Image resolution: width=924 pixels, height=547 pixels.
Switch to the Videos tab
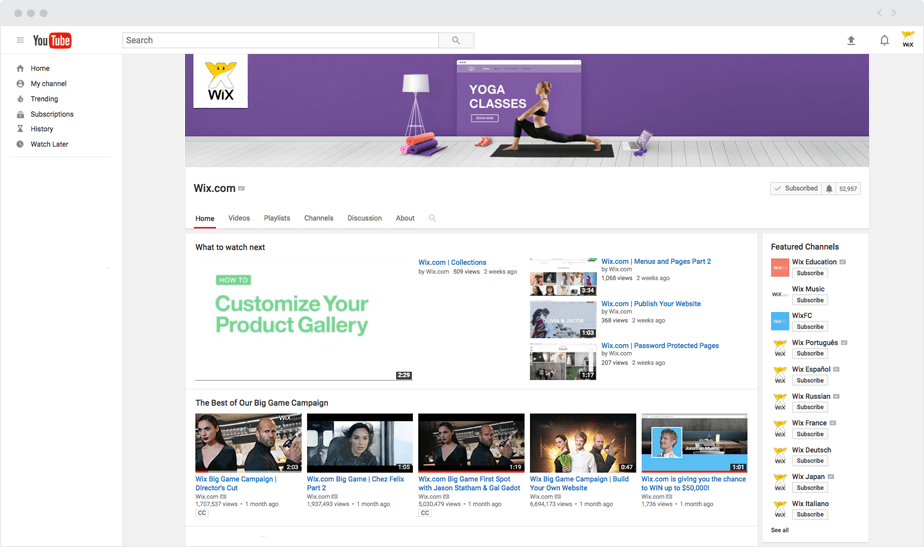239,218
